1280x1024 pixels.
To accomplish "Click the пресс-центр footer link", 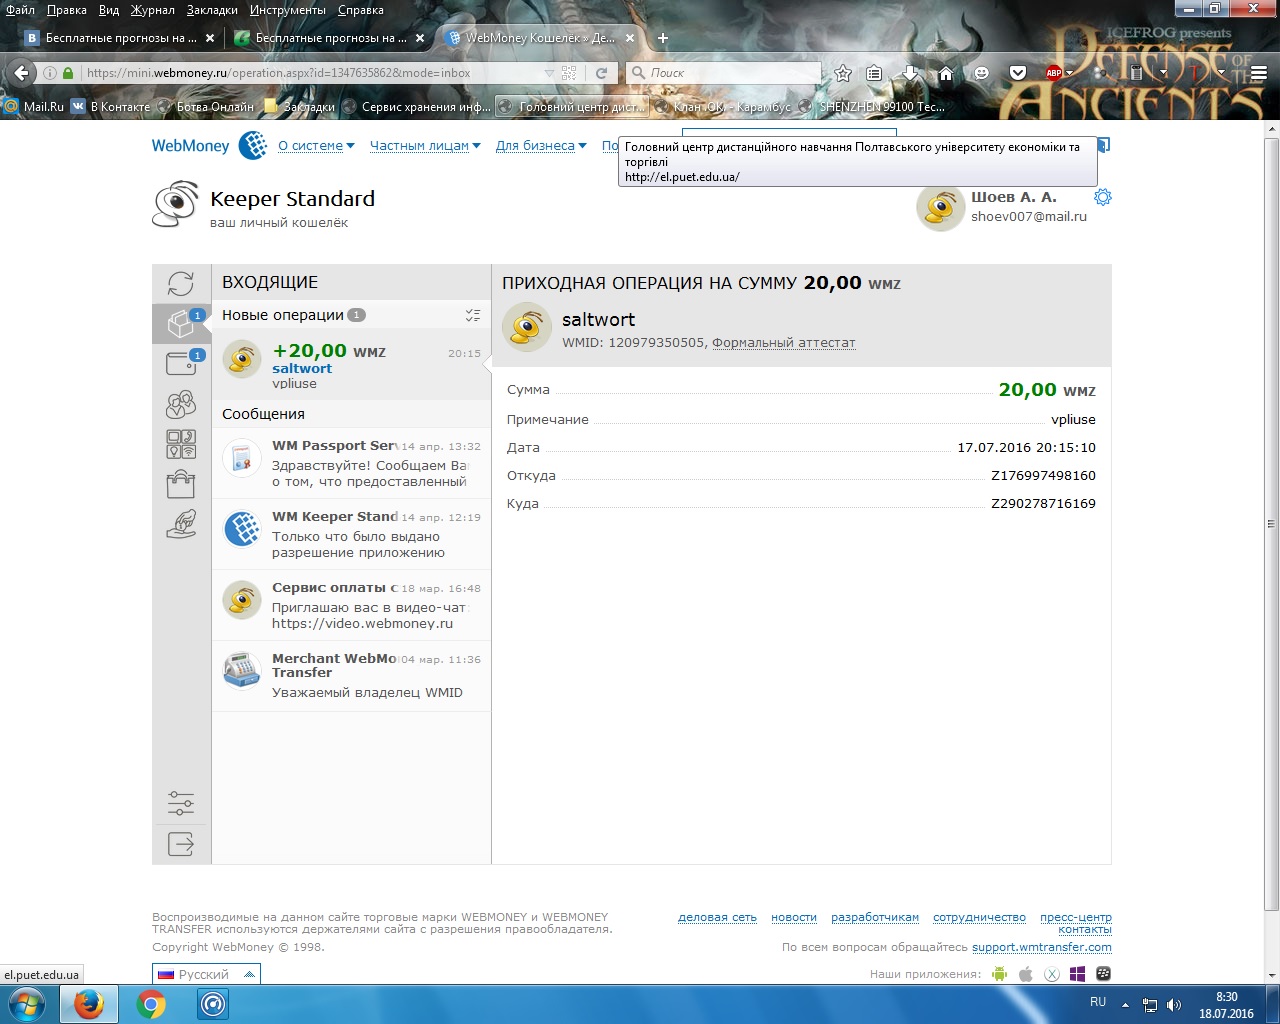I will tap(1076, 917).
